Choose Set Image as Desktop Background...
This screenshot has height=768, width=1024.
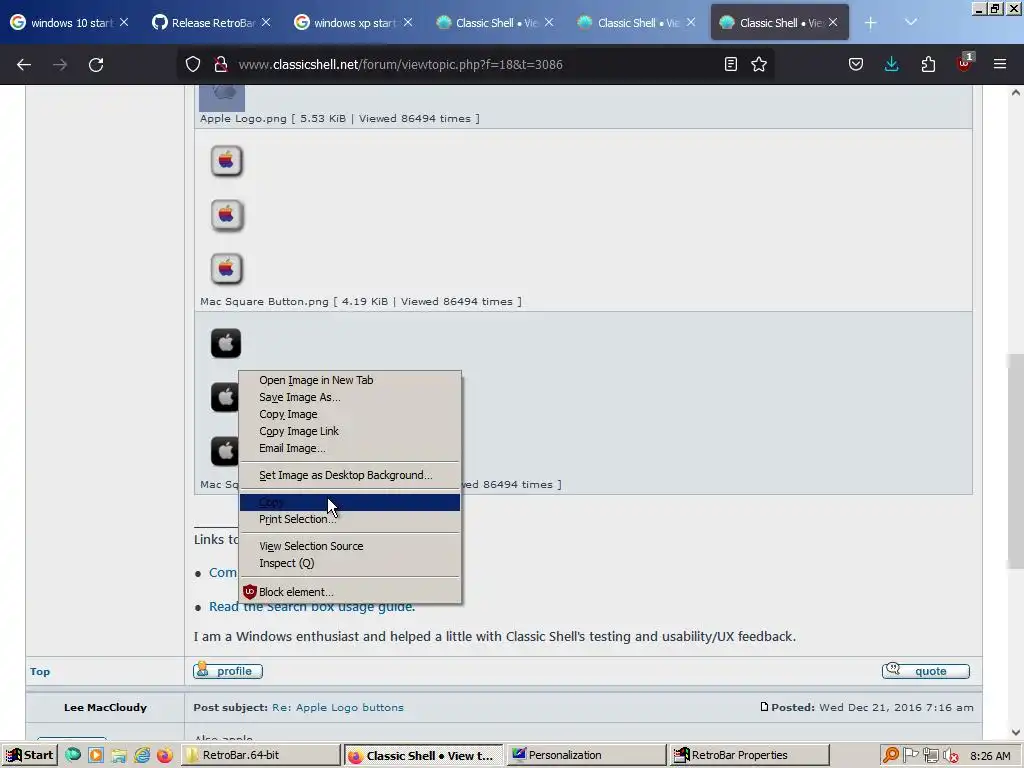point(350,475)
